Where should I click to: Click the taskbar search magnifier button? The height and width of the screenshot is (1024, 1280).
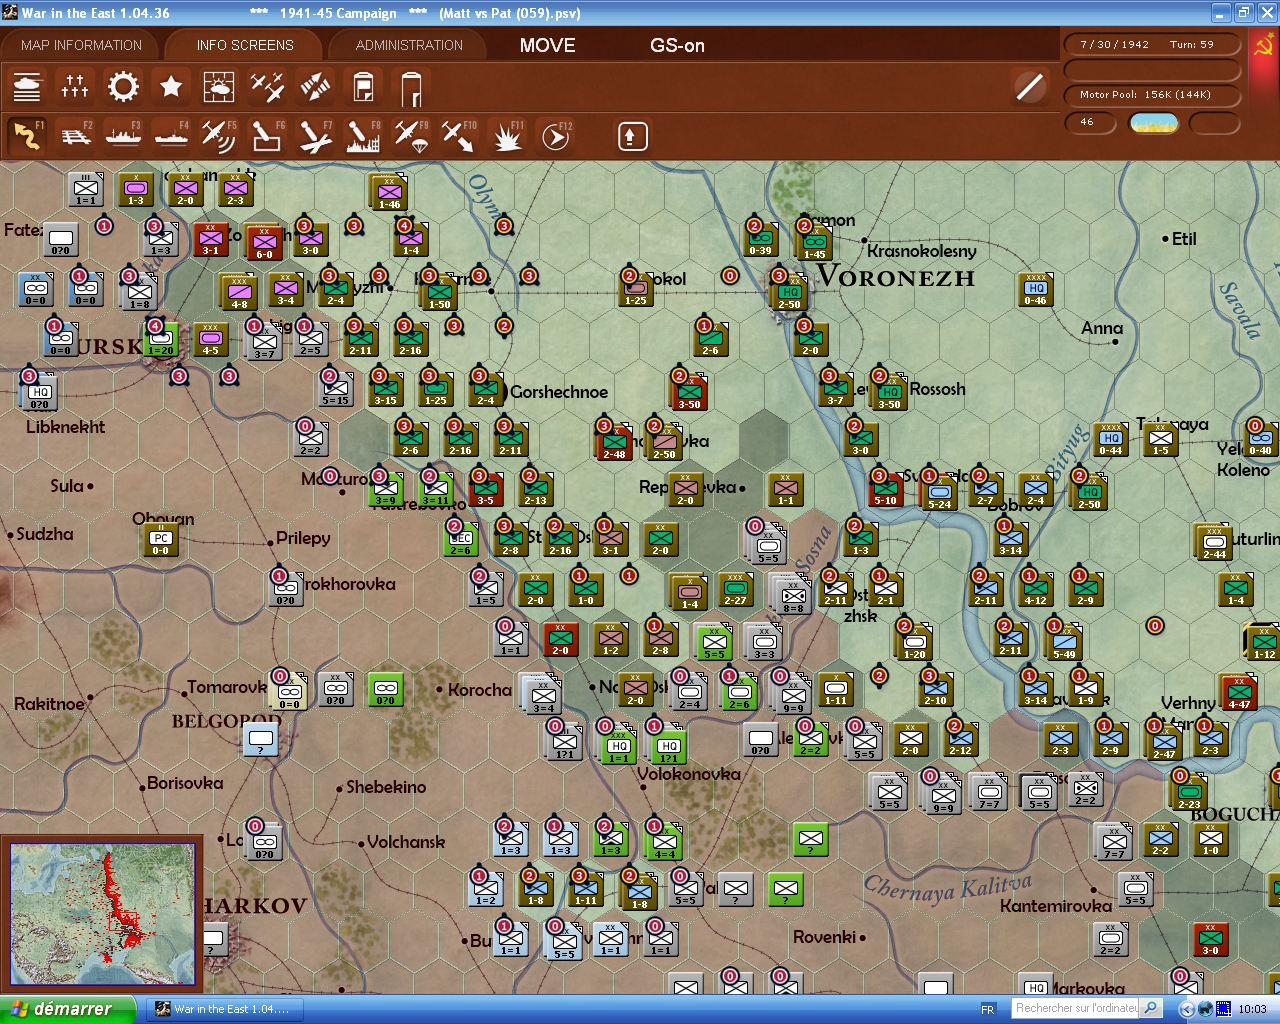tap(1151, 1008)
